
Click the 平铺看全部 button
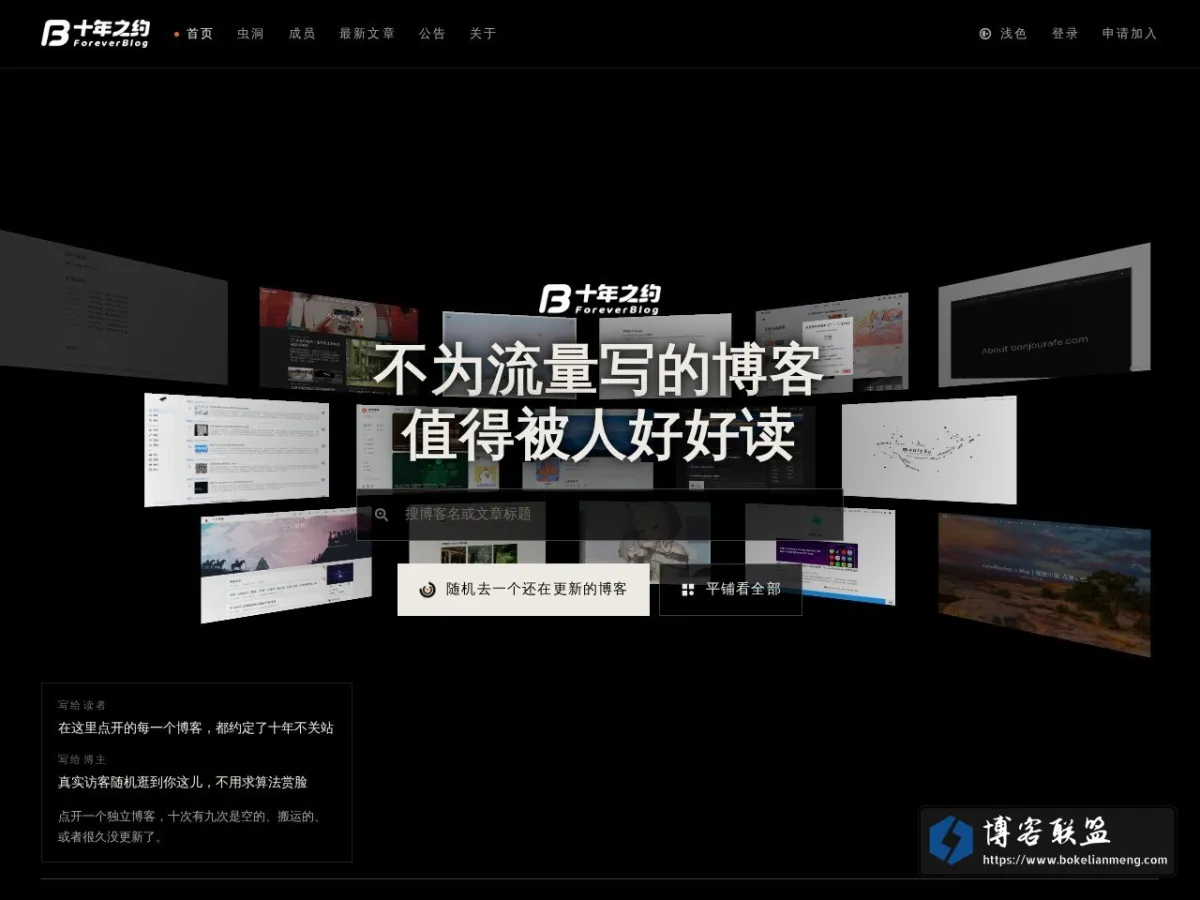pos(731,590)
